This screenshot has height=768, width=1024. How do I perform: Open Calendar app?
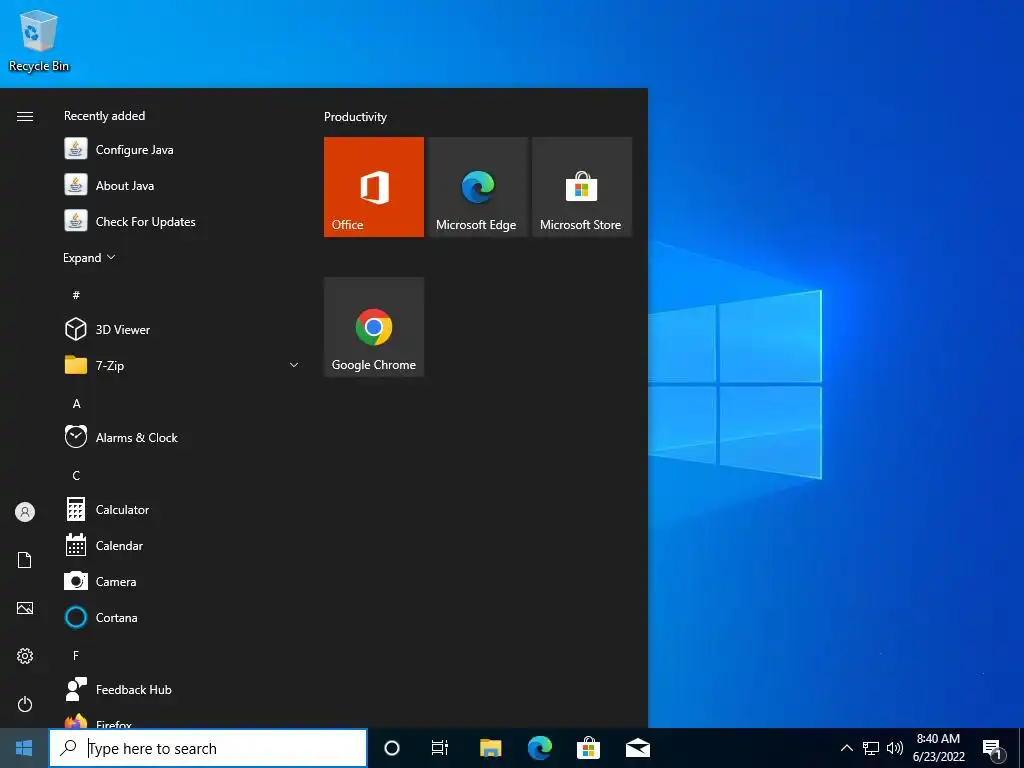(x=182, y=545)
